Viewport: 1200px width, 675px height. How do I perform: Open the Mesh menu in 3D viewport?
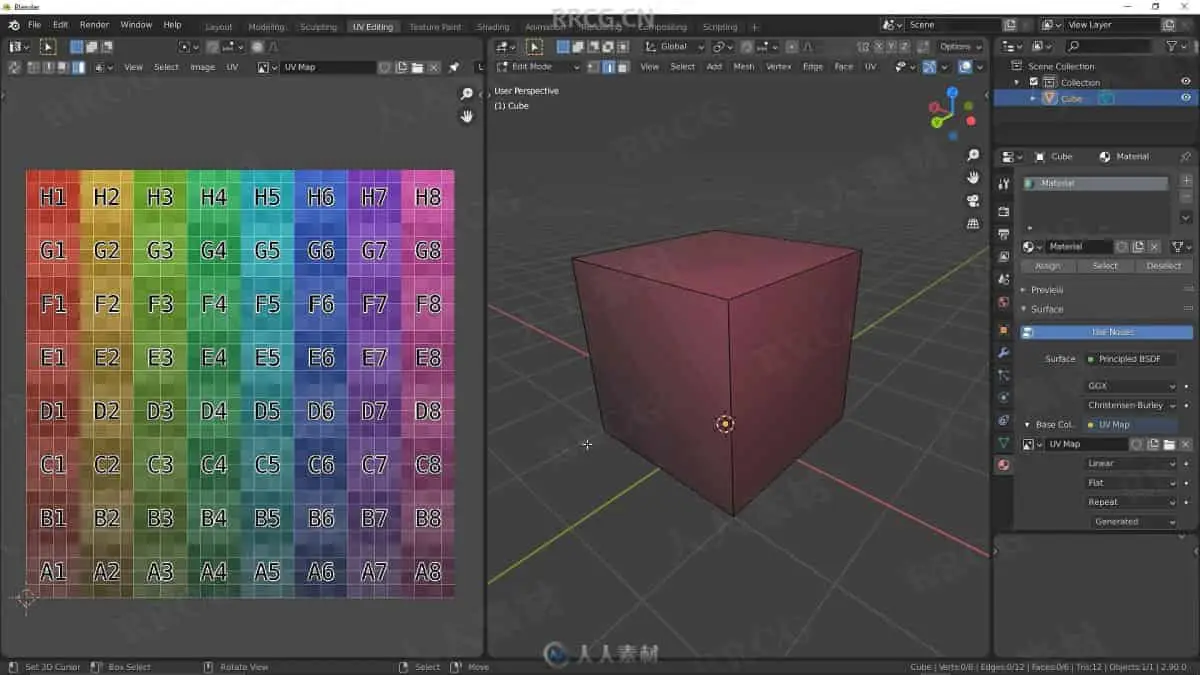coord(744,67)
